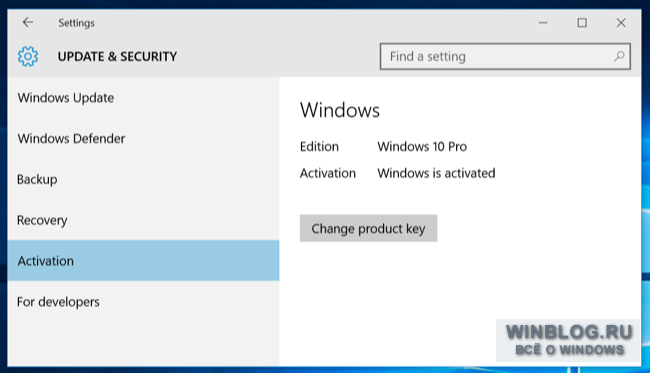Click the 'Settings' window title text
Screen dimensions: 650x373
76,23
